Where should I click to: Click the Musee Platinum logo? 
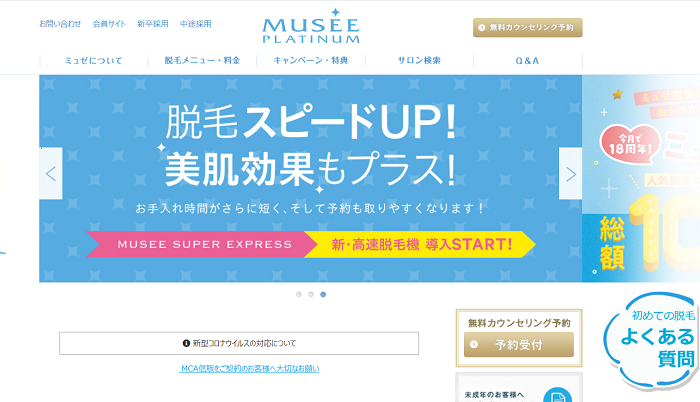coord(311,26)
